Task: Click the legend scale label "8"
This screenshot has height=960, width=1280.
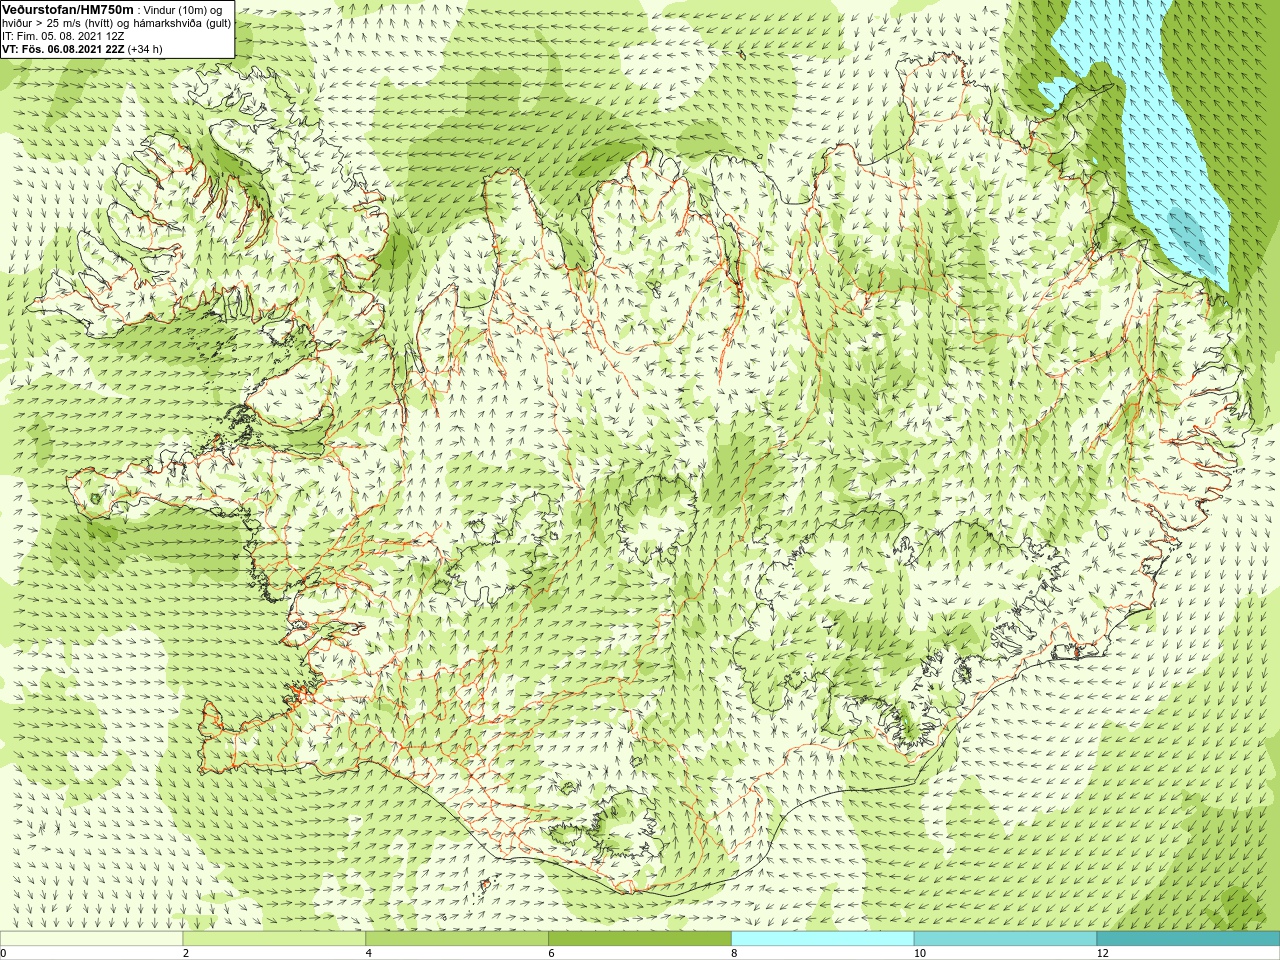Action: pos(734,953)
